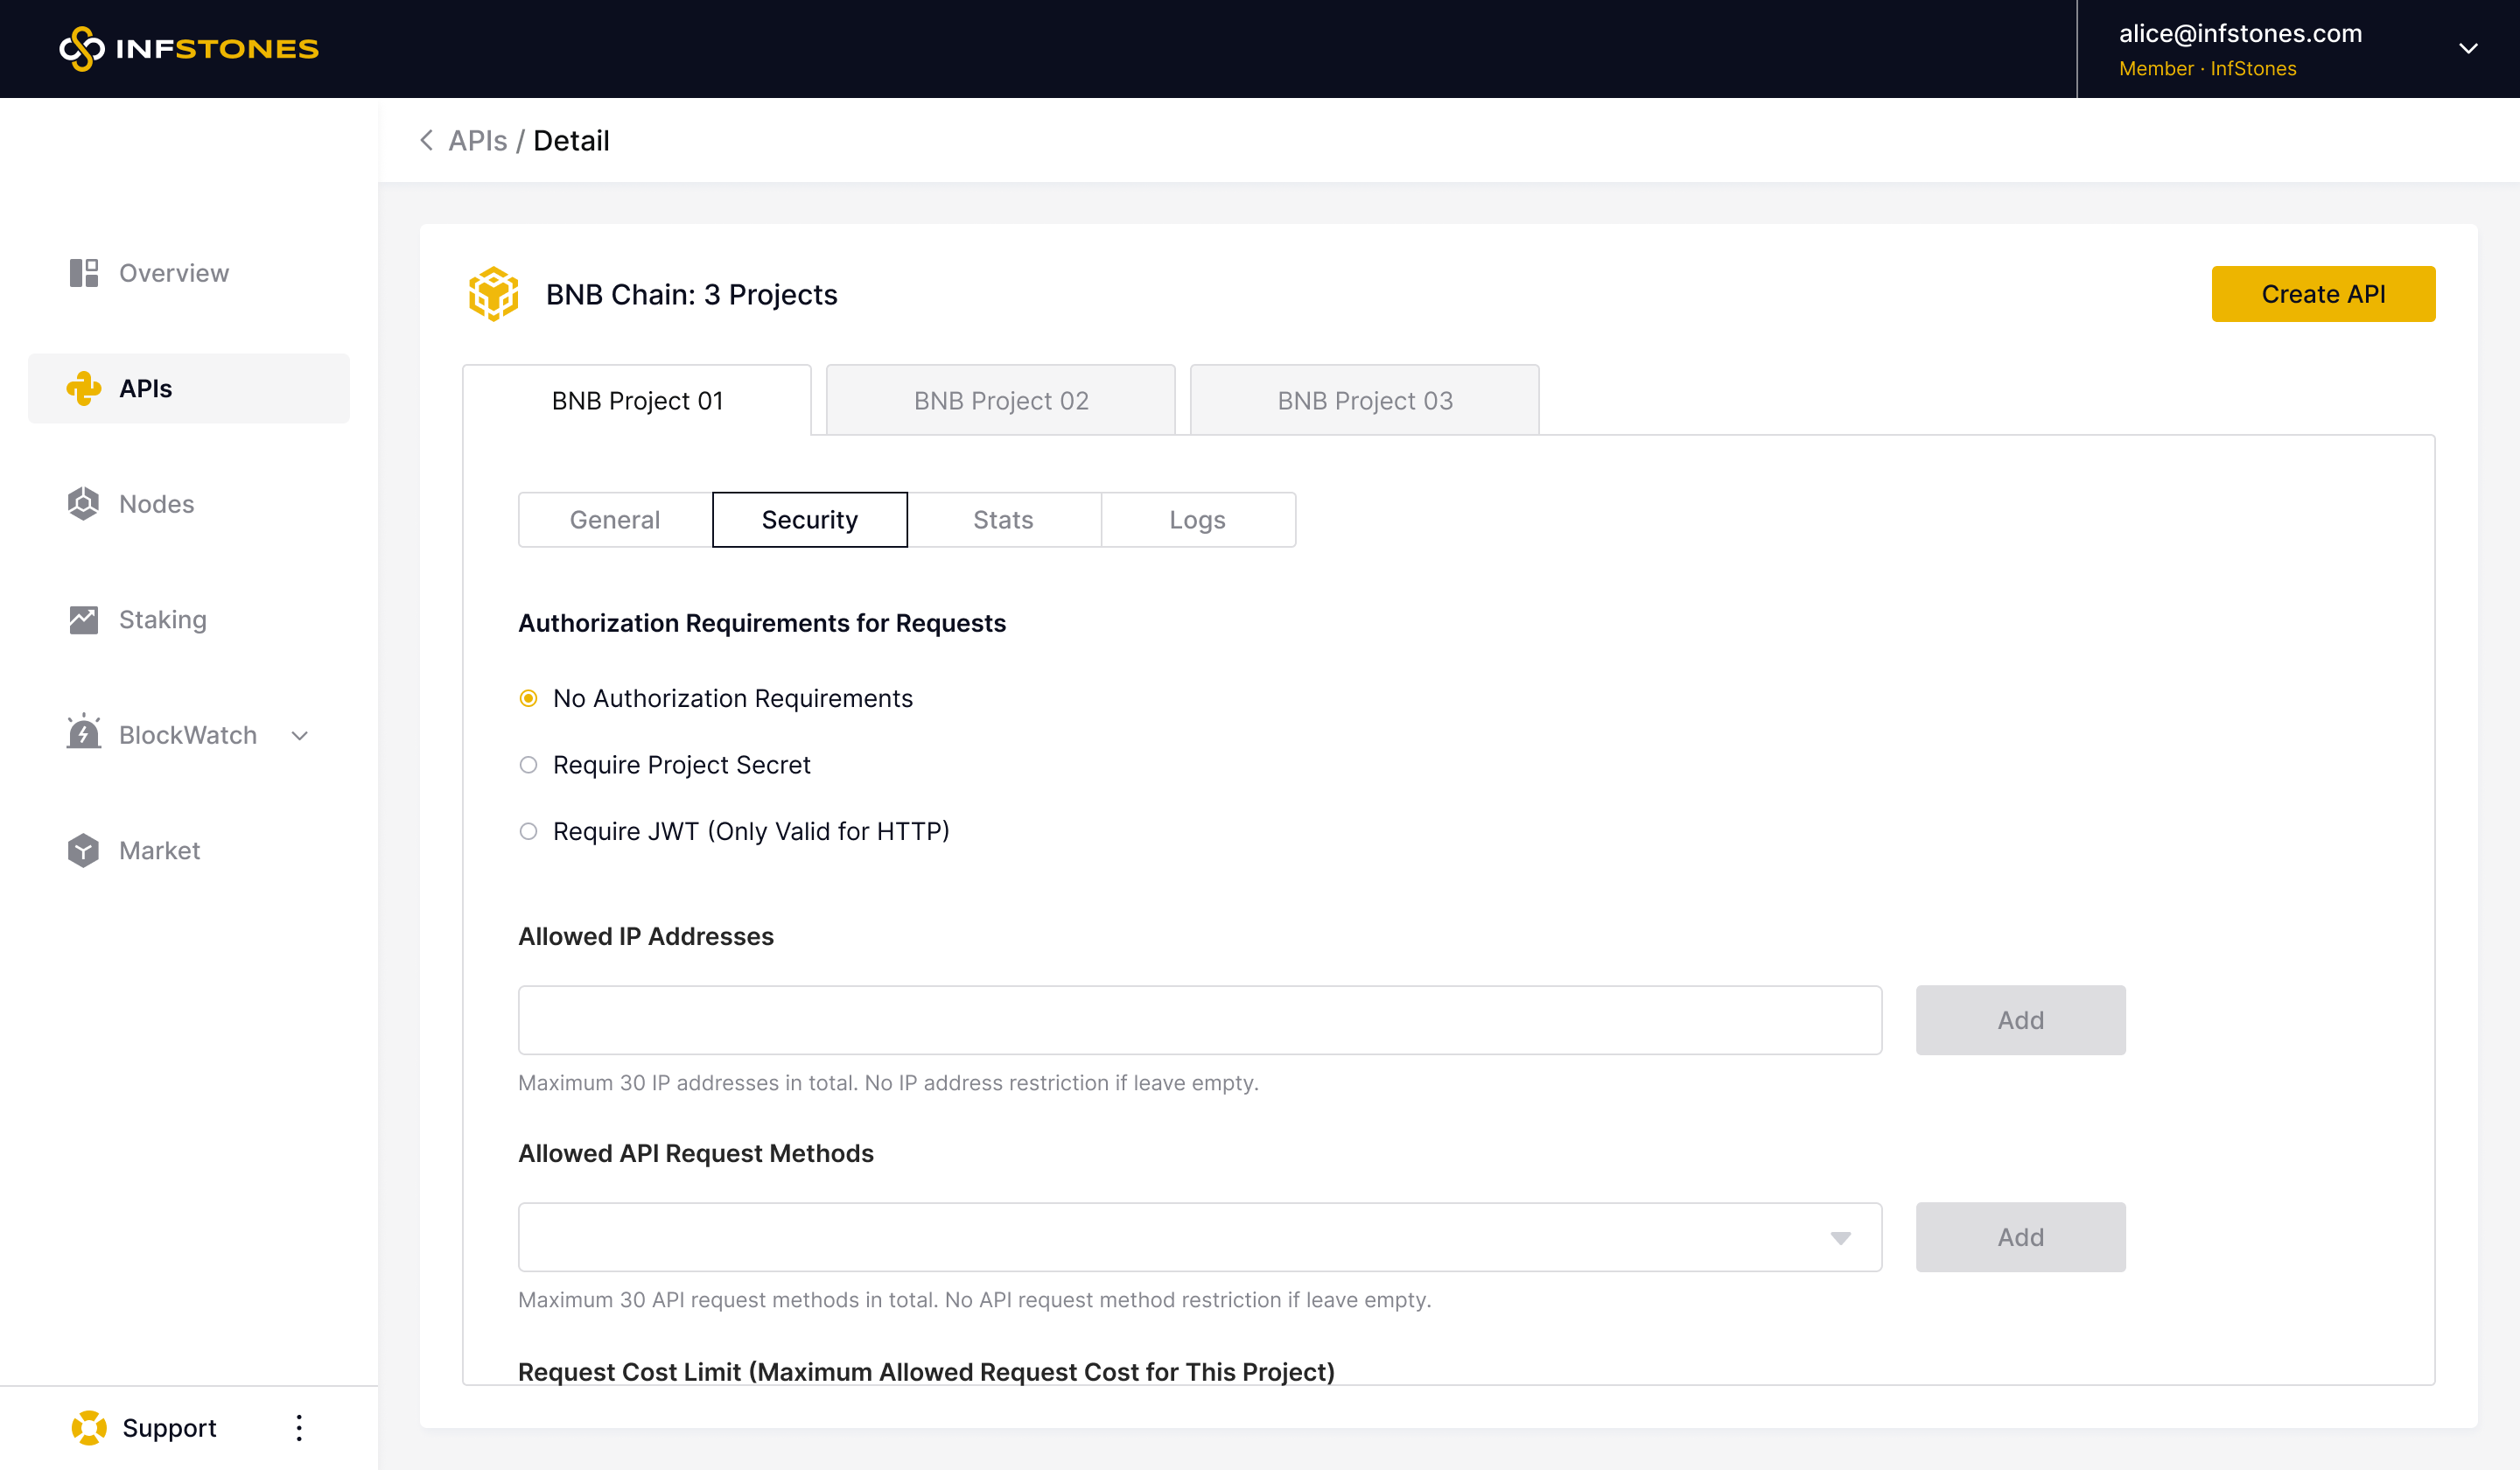
Task: Click the BNB Chain: 3 Projects heading
Action: point(691,294)
